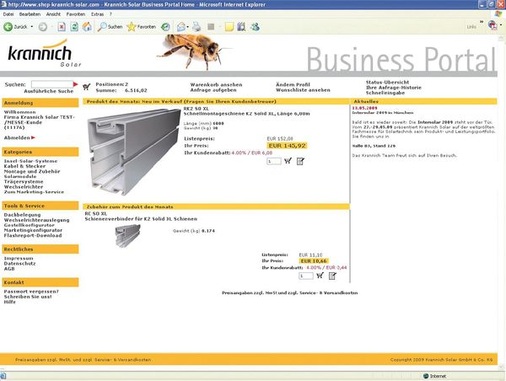Screen dimensions: 506x381
Task: Click the Suchen search input field
Action: pyautogui.click(x=52, y=84)
